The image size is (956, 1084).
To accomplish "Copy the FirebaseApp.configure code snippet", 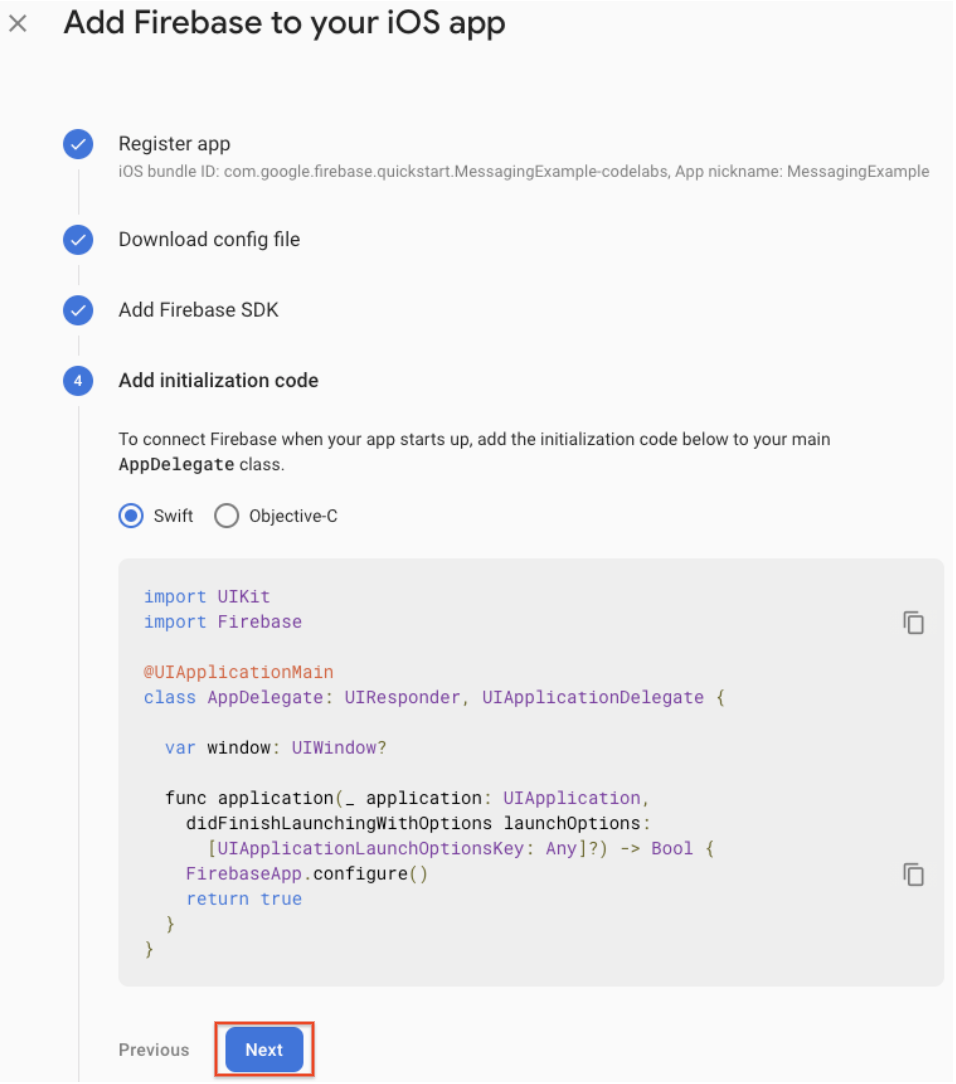I will [913, 874].
